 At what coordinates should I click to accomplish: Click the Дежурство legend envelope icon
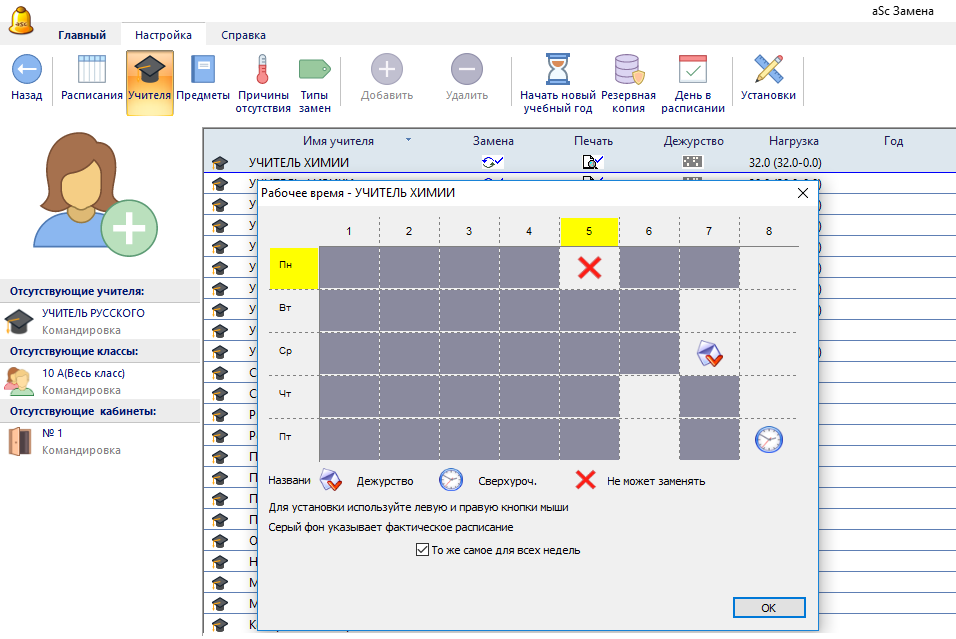point(331,480)
